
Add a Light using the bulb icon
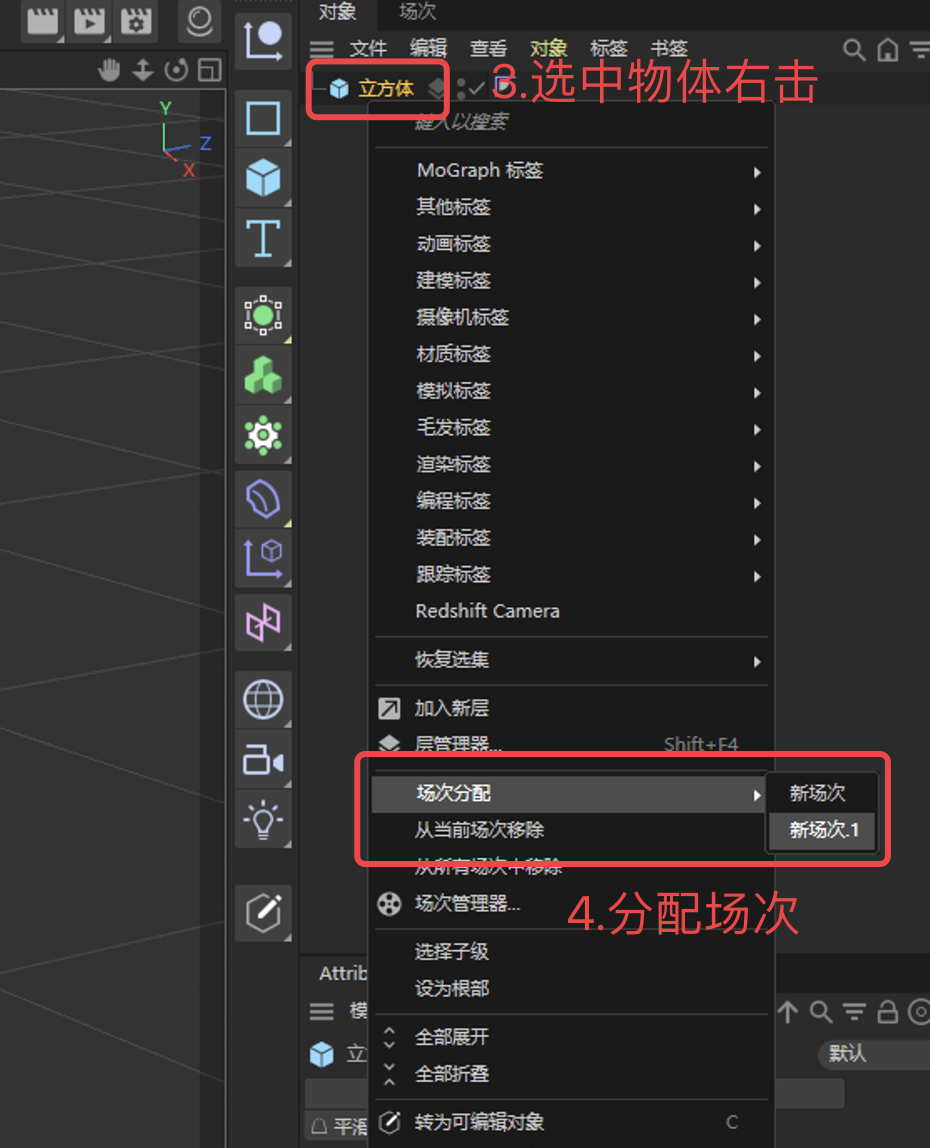(x=263, y=820)
